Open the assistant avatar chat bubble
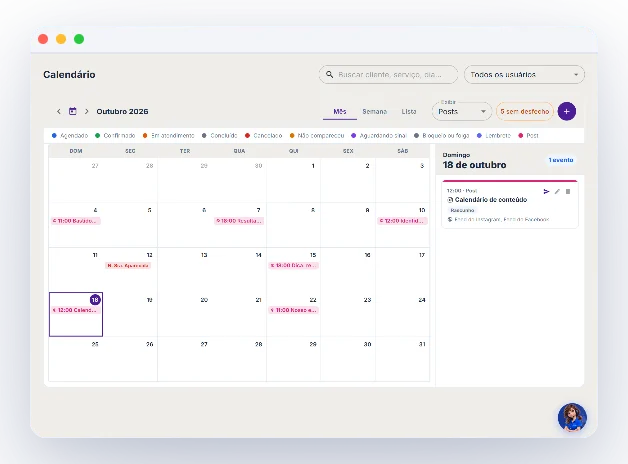This screenshot has height=464, width=628. pyautogui.click(x=572, y=417)
